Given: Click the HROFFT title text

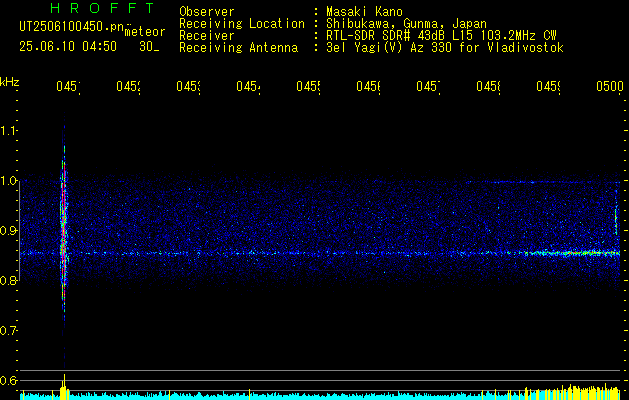Looking at the screenshot, I should click(x=103, y=8).
